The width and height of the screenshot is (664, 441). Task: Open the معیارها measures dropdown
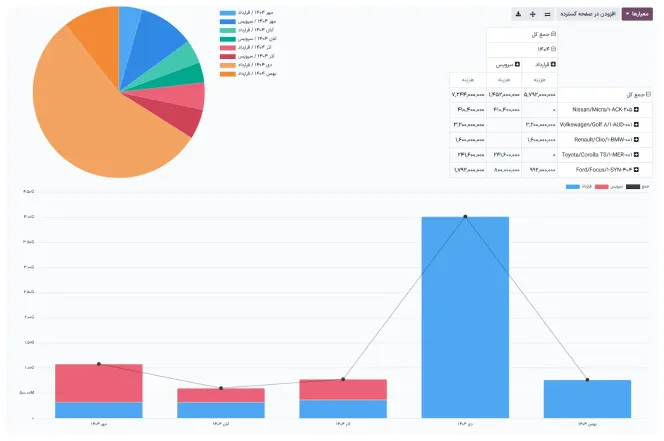(637, 14)
